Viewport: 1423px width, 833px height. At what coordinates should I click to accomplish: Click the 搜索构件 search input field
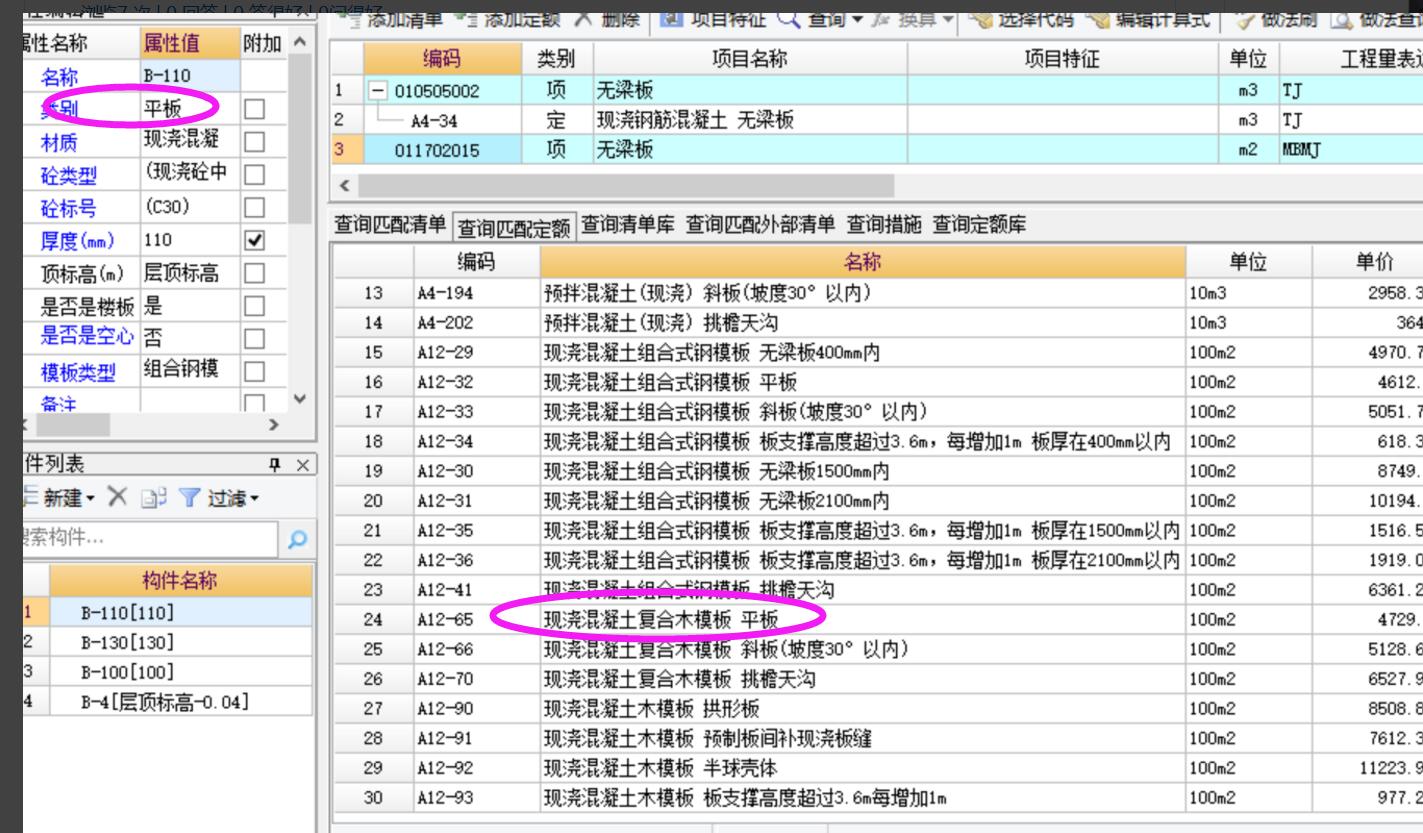pyautogui.click(x=149, y=540)
